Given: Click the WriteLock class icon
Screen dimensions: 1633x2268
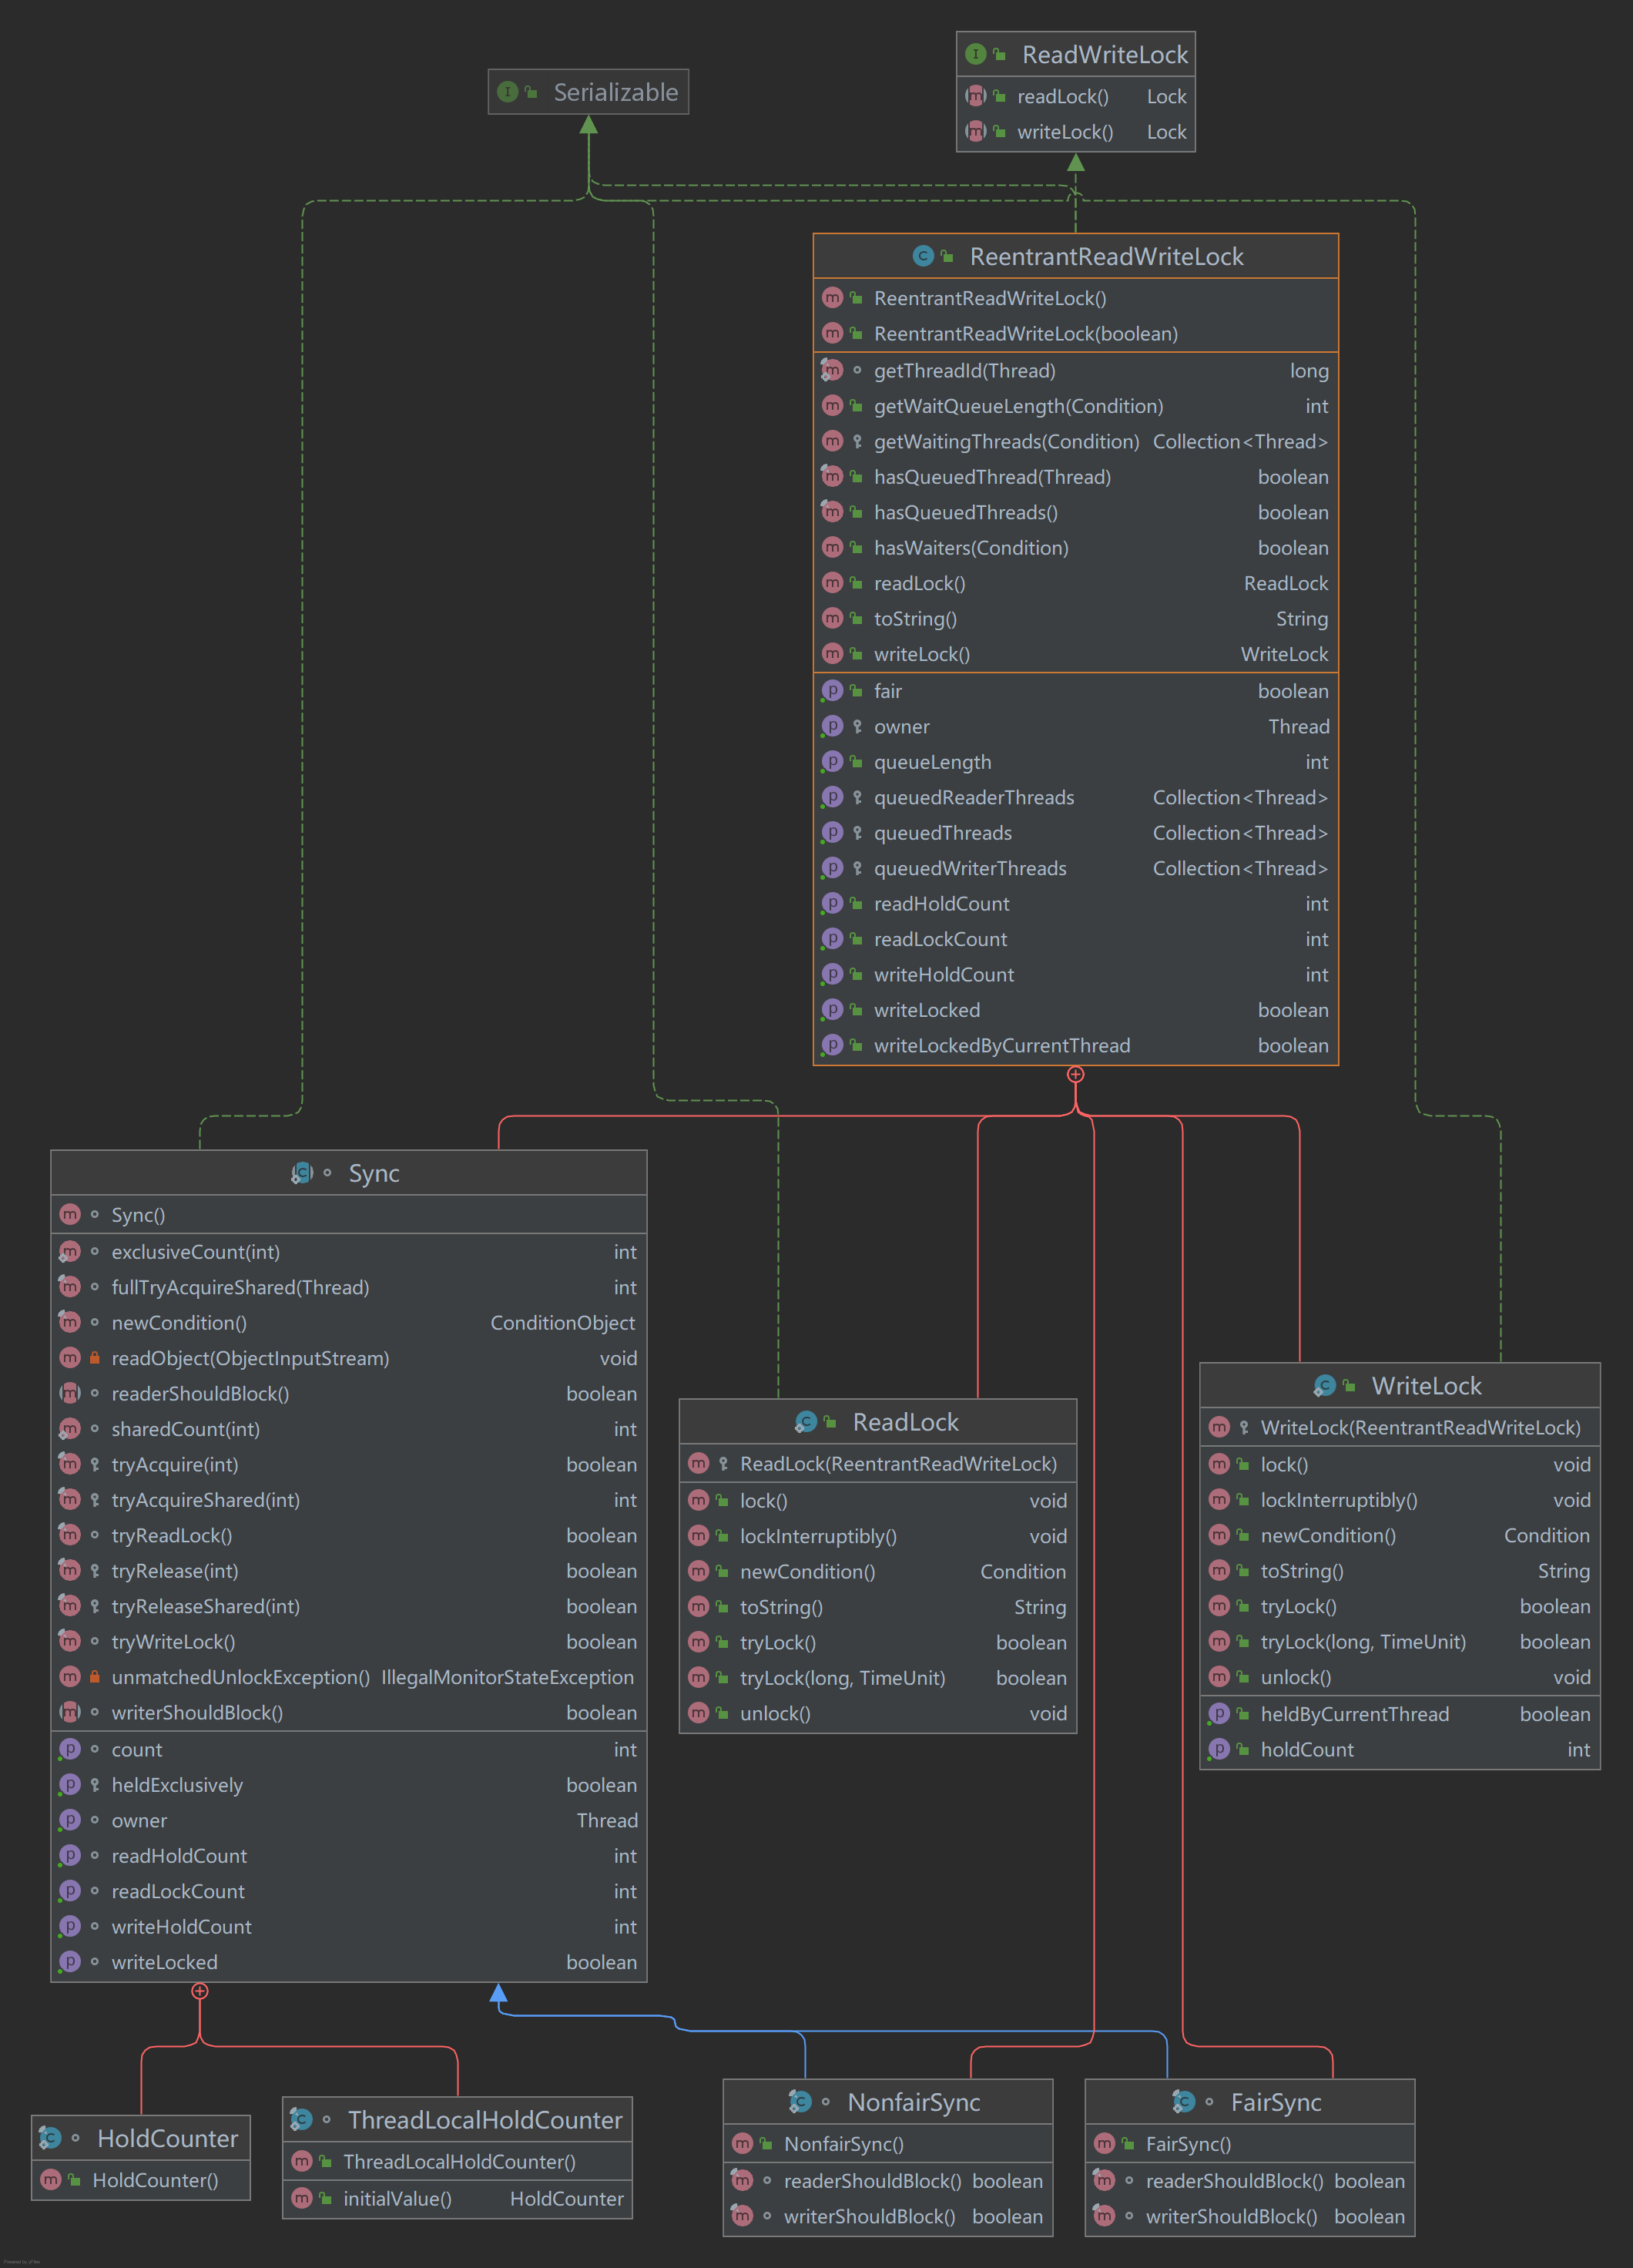Looking at the screenshot, I should tap(1325, 1385).
